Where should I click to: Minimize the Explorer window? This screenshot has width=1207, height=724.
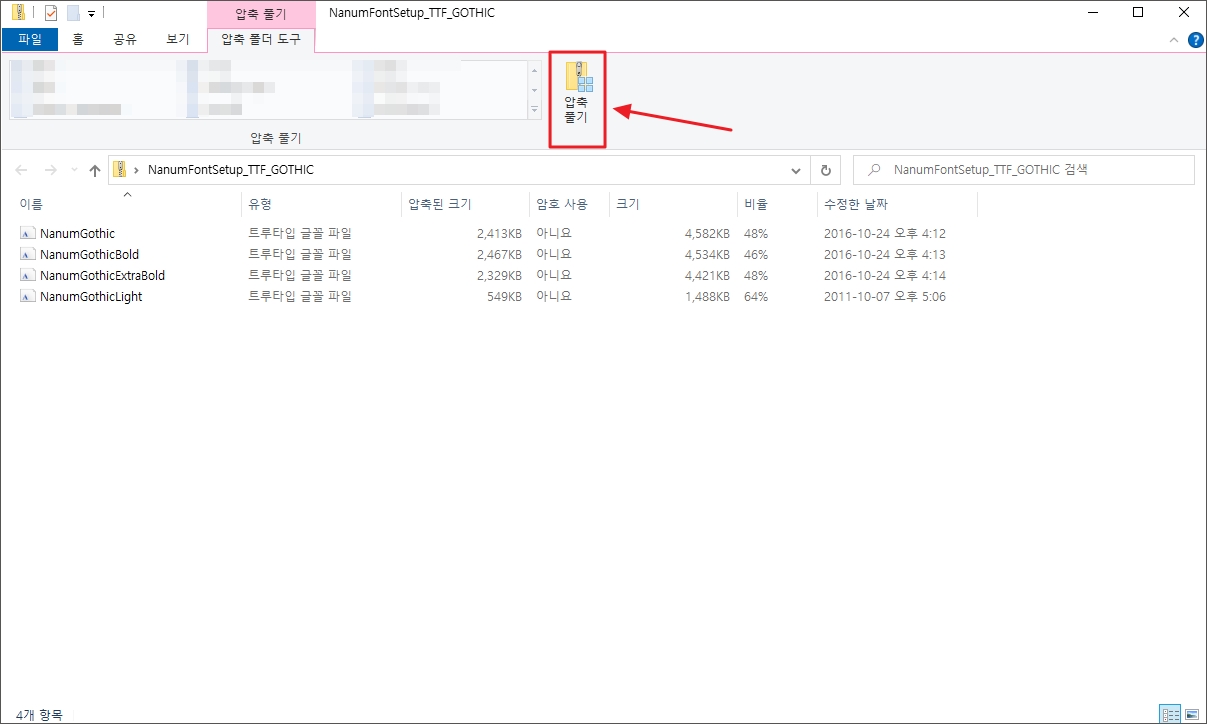click(x=1092, y=13)
